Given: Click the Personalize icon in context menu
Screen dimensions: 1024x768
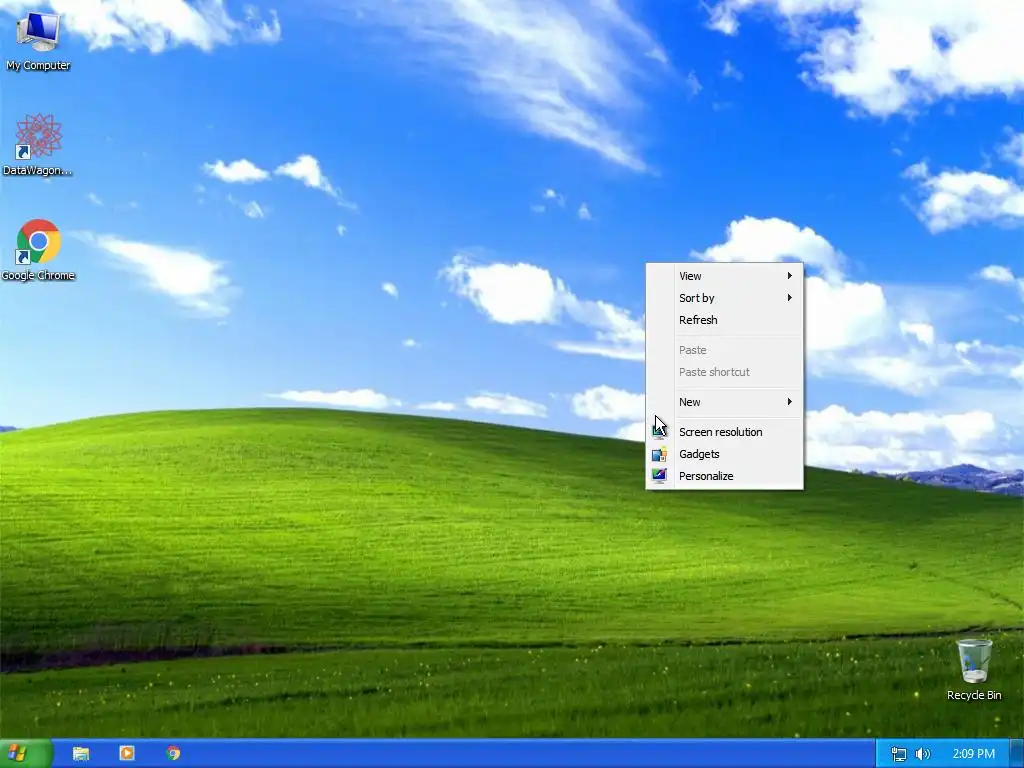Looking at the screenshot, I should coord(659,476).
